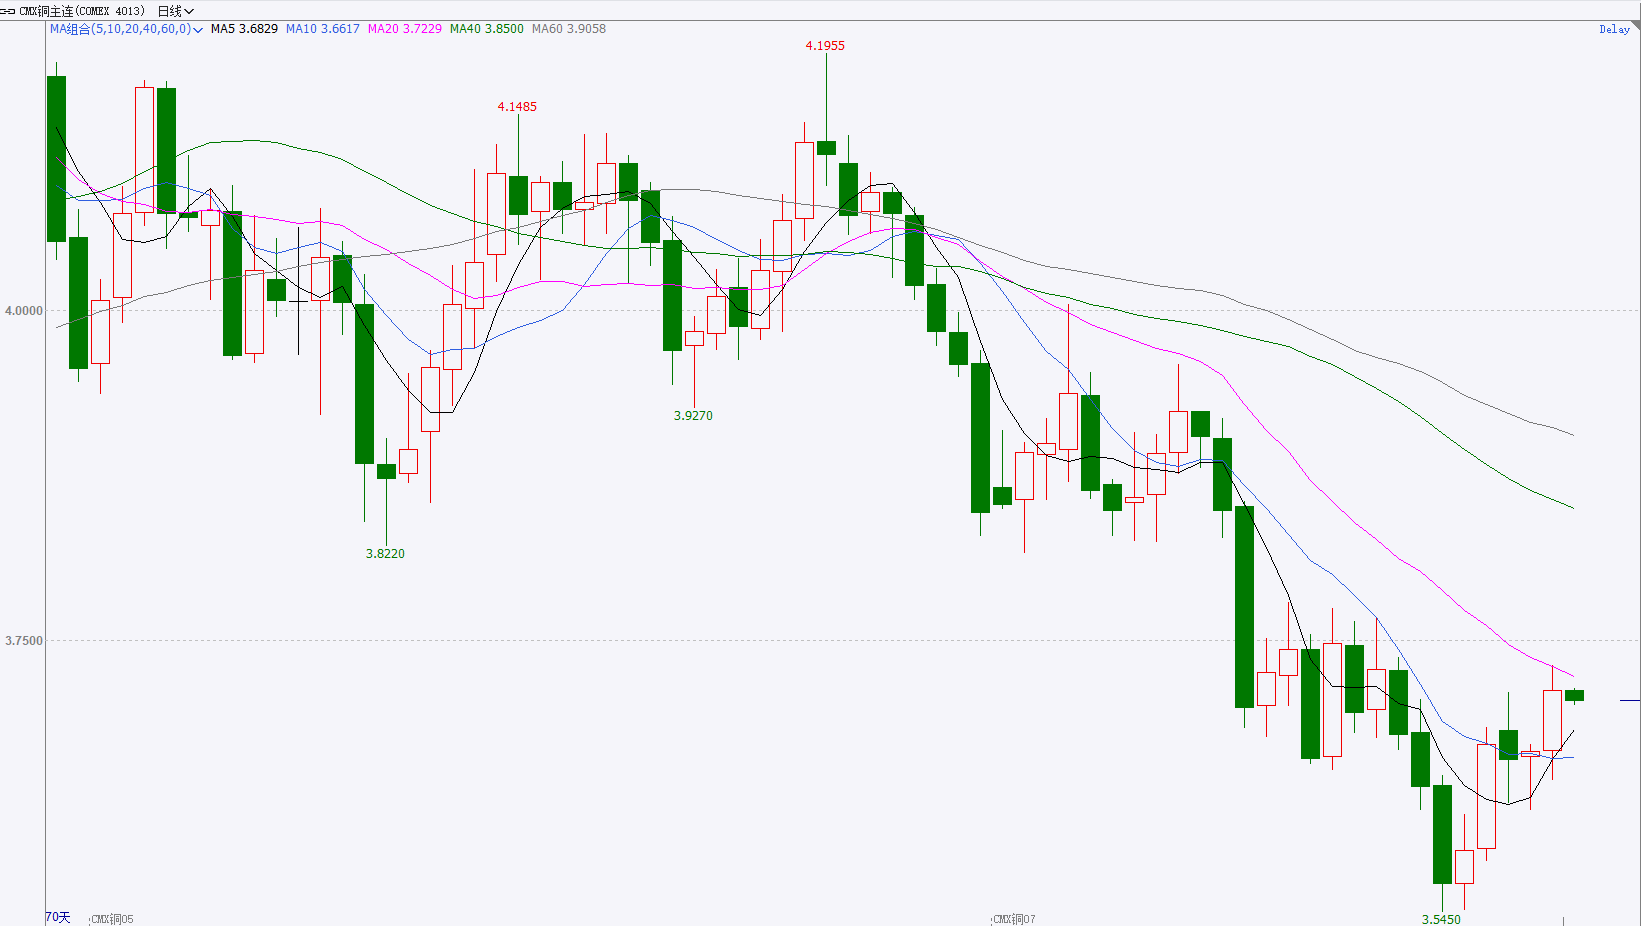This screenshot has height=926, width=1641.
Task: Click the 3.7500 price axis label
Action: coord(24,641)
